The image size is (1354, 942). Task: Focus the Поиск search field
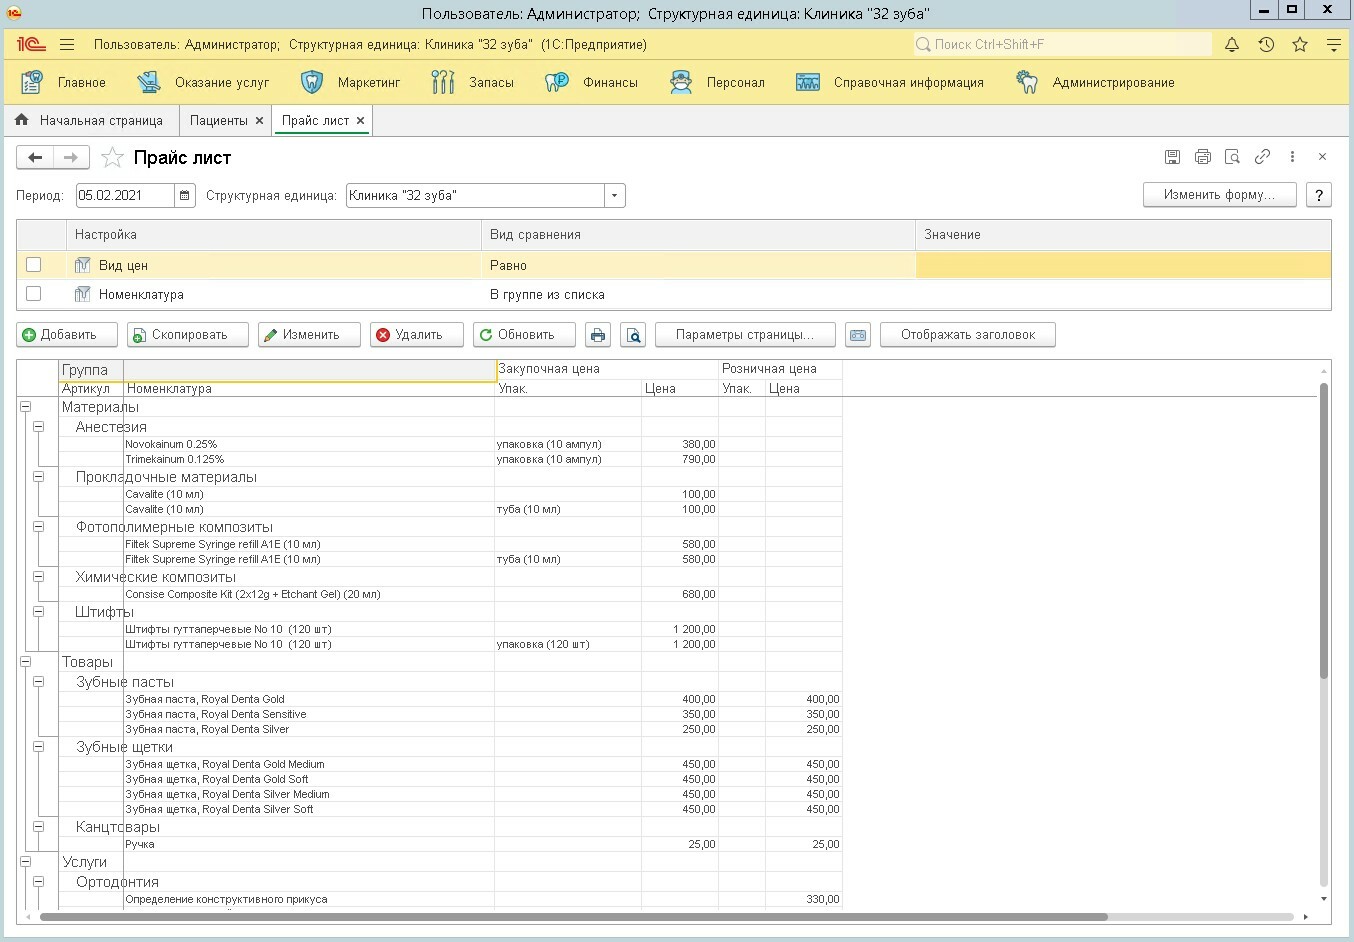point(1062,45)
